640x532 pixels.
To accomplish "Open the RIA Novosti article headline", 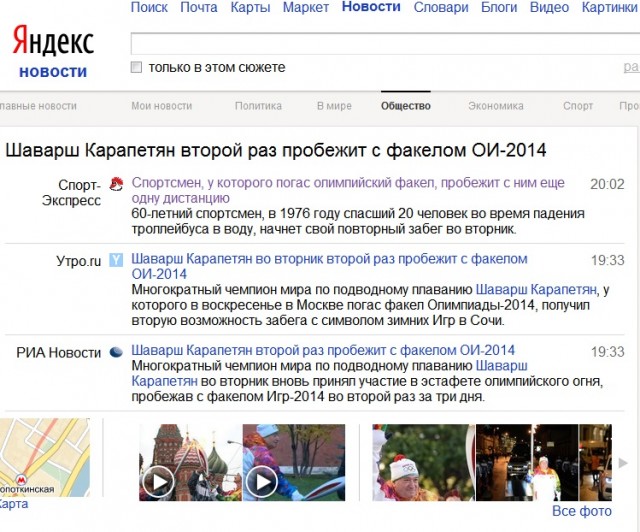I will 323,350.
